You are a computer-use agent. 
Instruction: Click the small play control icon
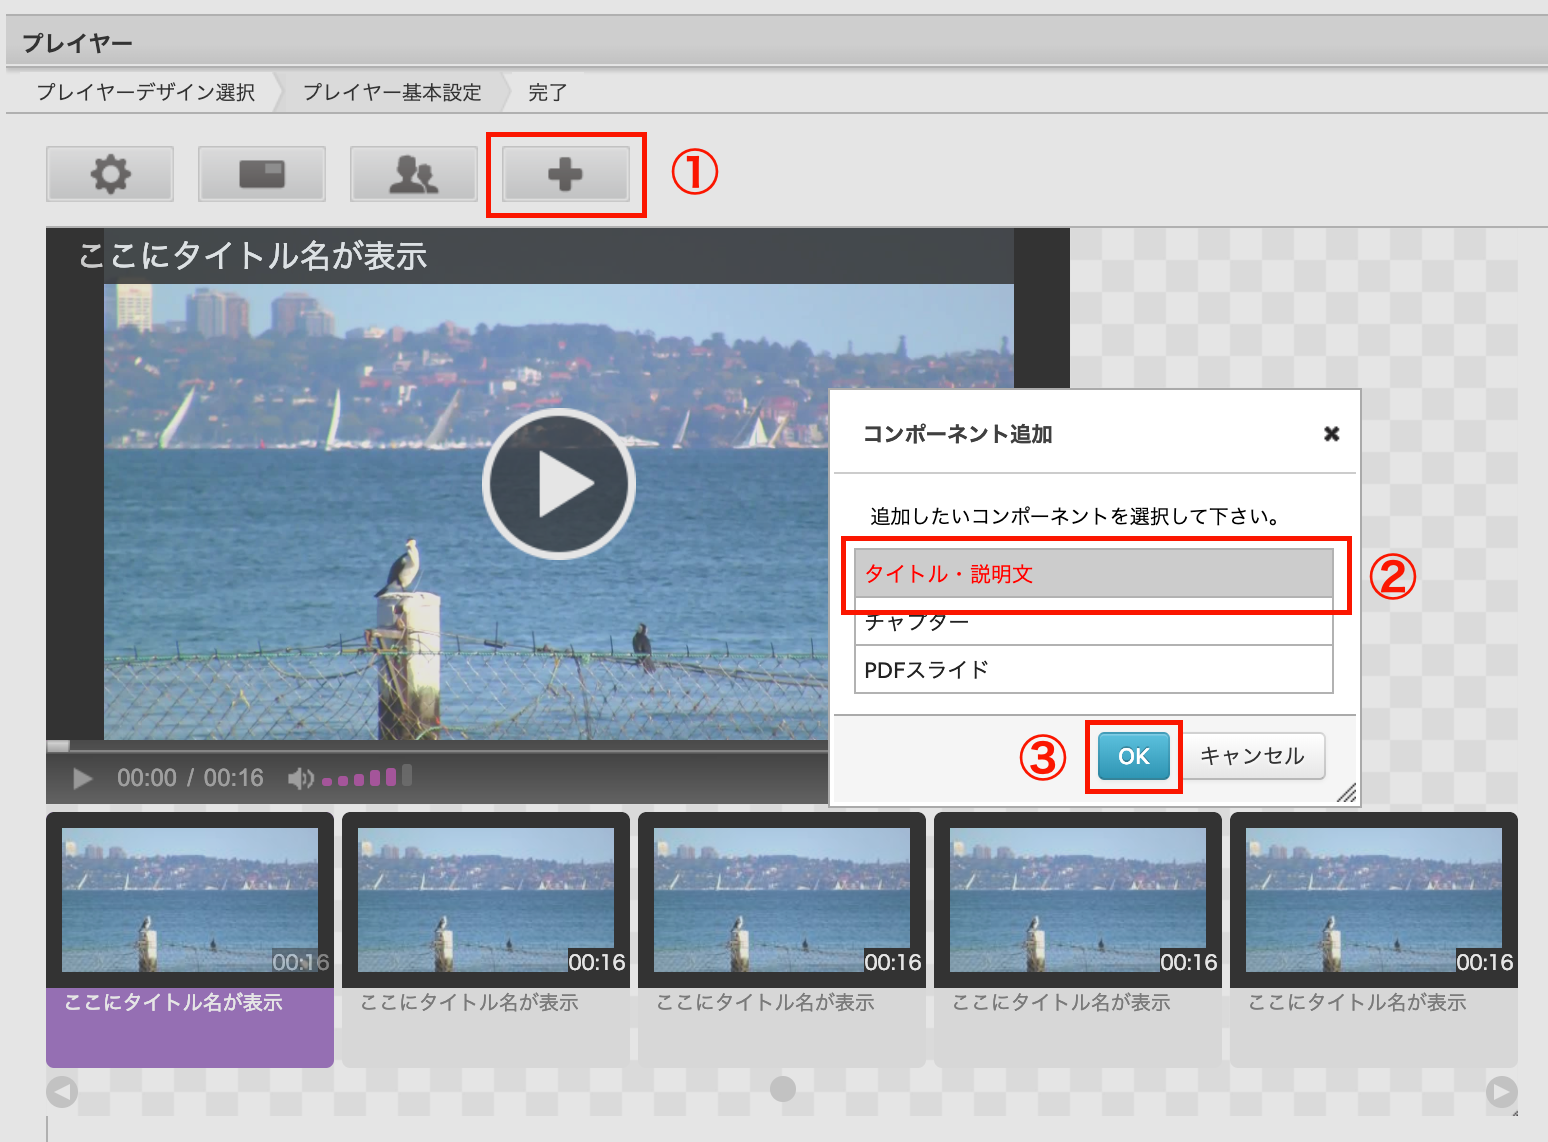[83, 778]
